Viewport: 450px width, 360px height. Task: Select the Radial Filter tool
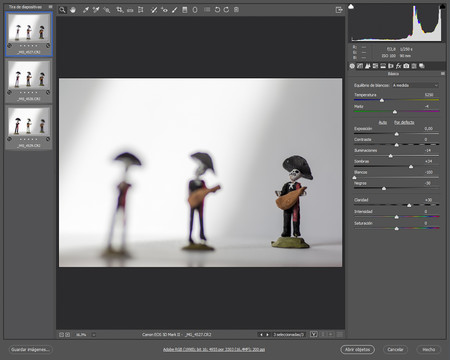click(x=195, y=10)
